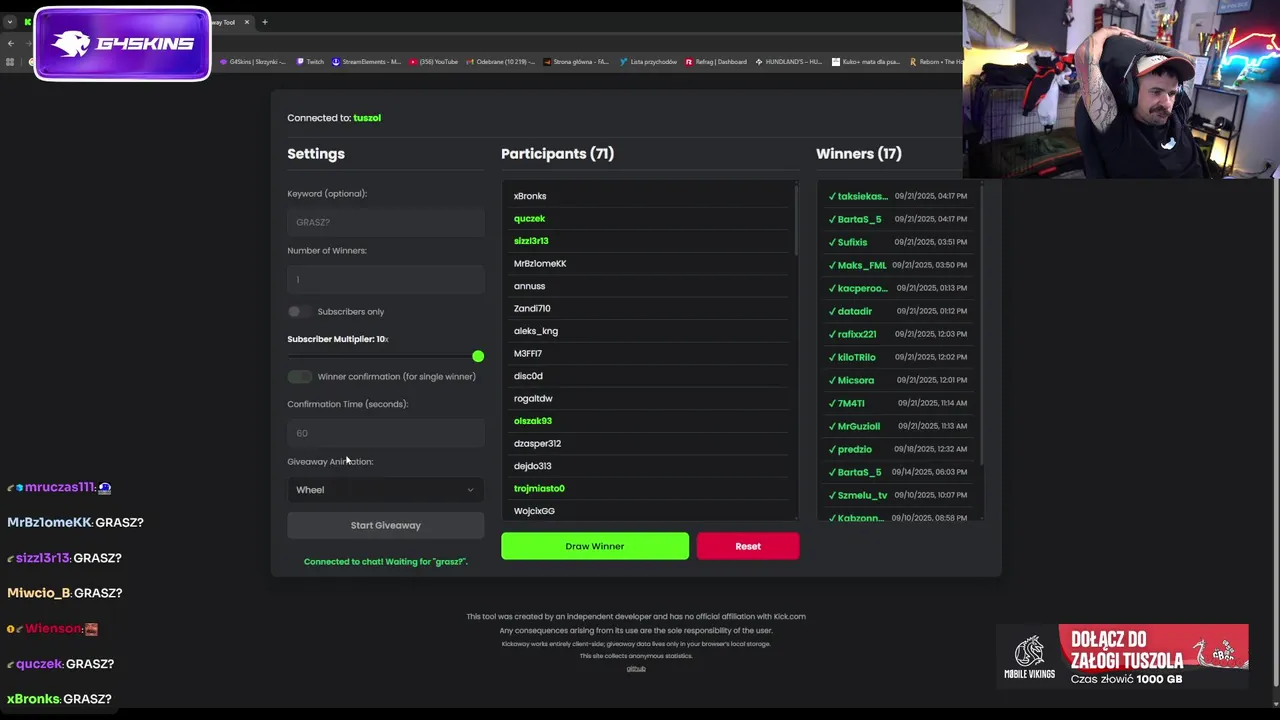The height and width of the screenshot is (720, 1280).
Task: Click winner predzio entry
Action: click(x=897, y=449)
